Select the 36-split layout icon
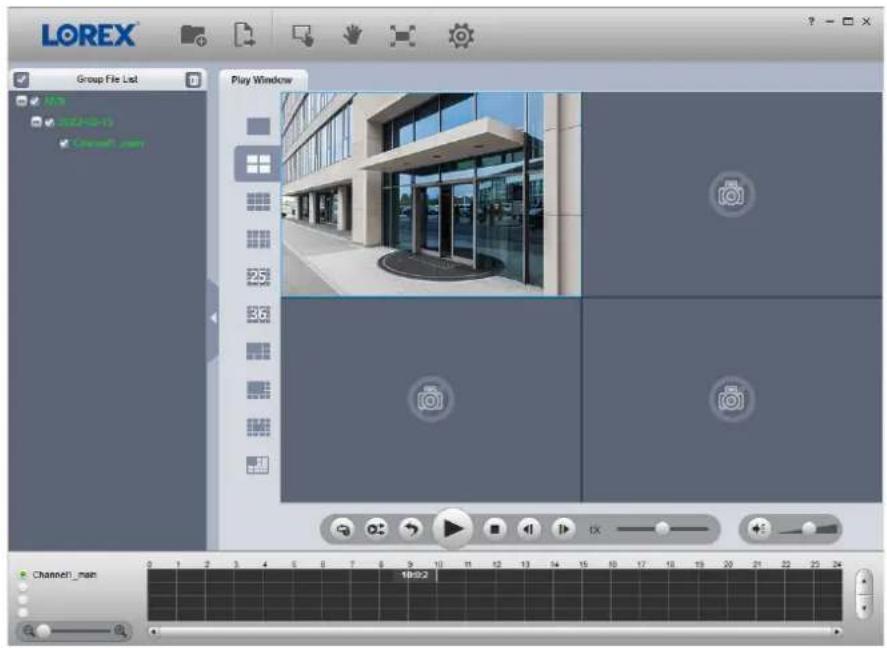The width and height of the screenshot is (887, 648). pyautogui.click(x=259, y=314)
